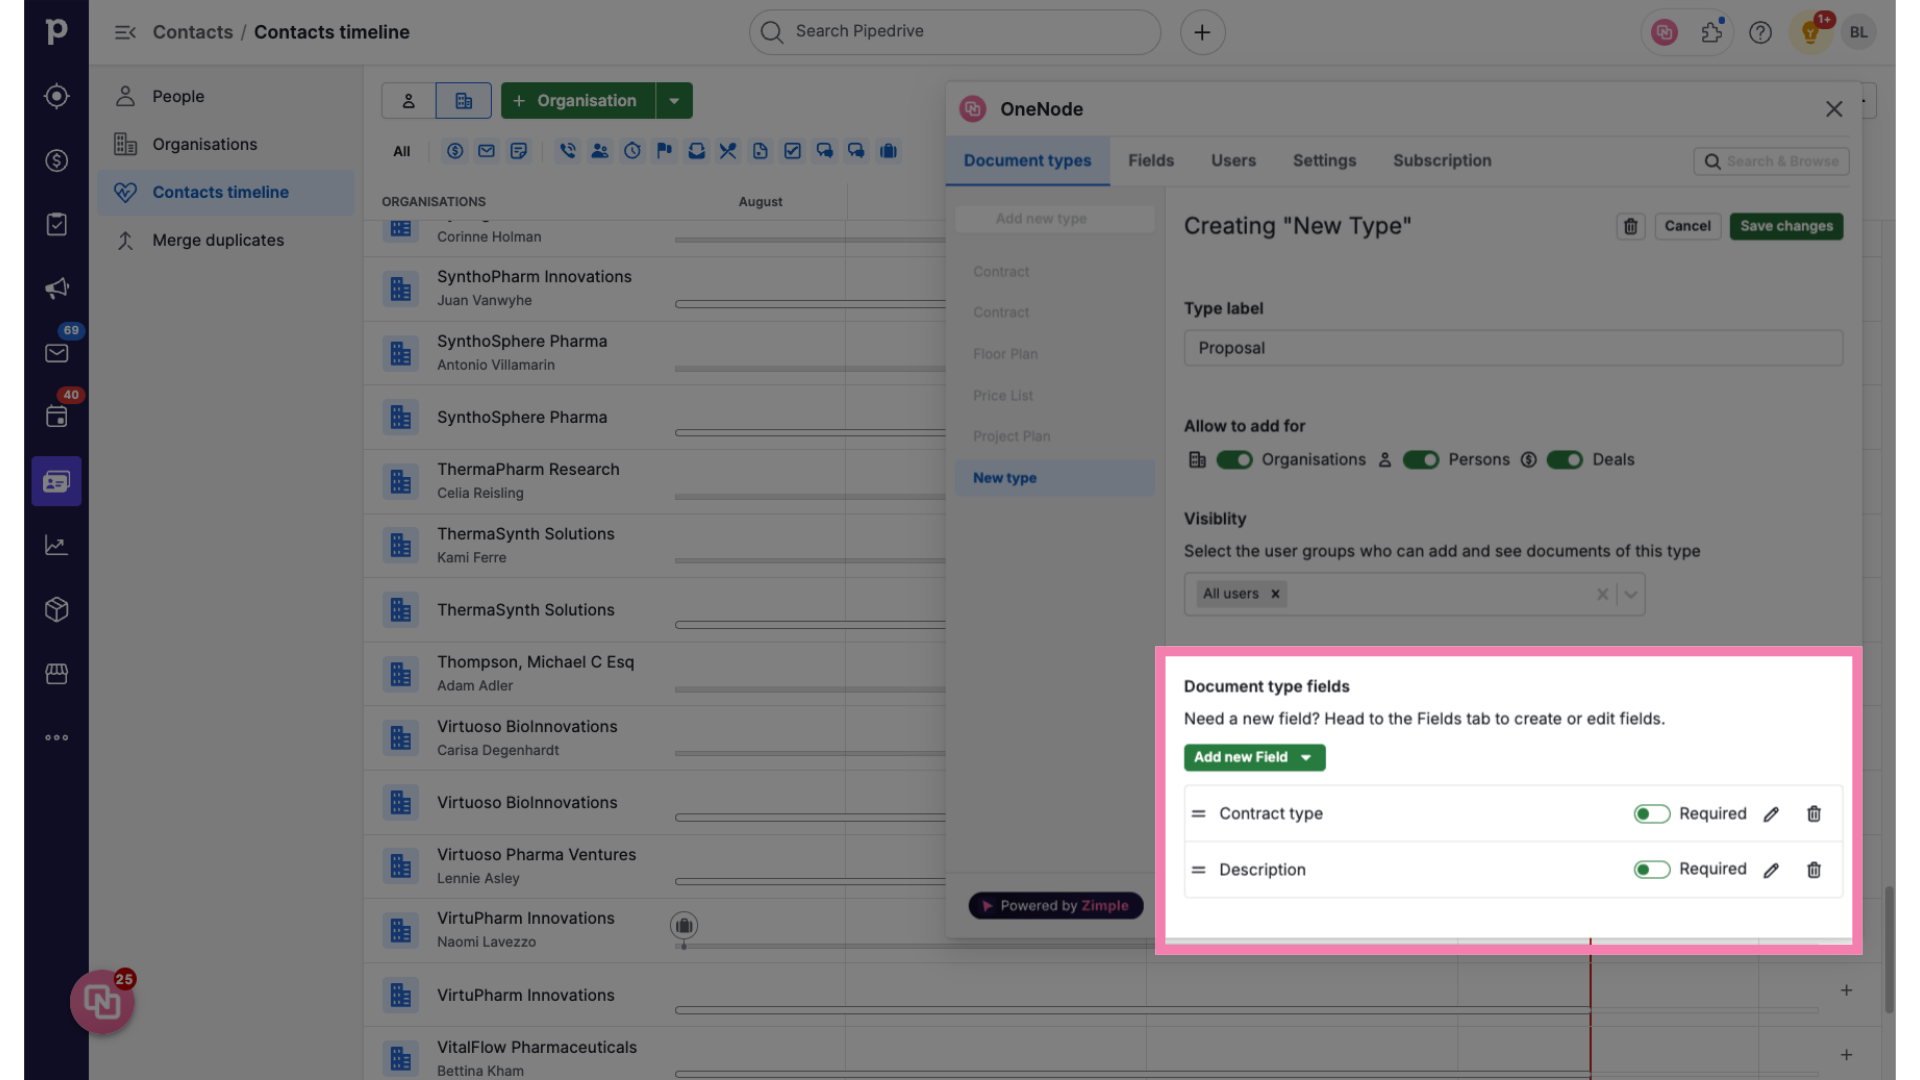The height and width of the screenshot is (1080, 1920).
Task: Remove the All users tag
Action: click(1275, 594)
